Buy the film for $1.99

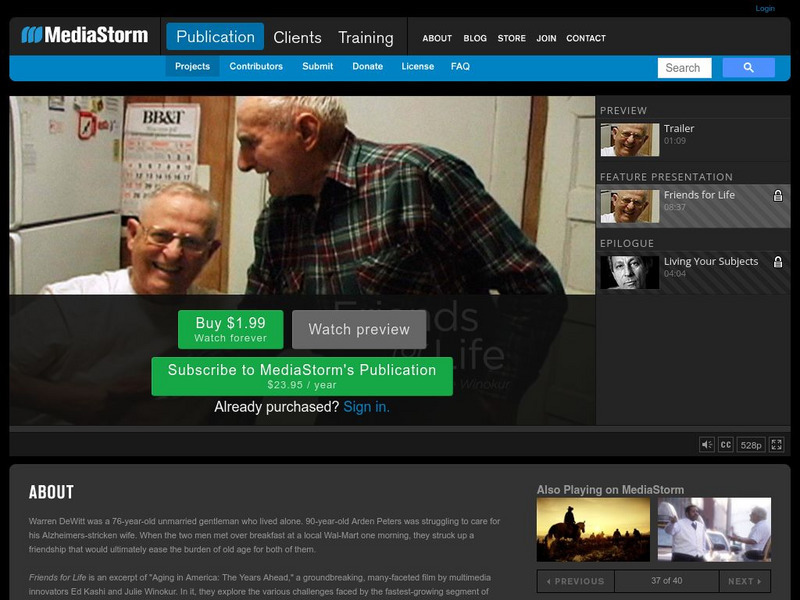(231, 330)
